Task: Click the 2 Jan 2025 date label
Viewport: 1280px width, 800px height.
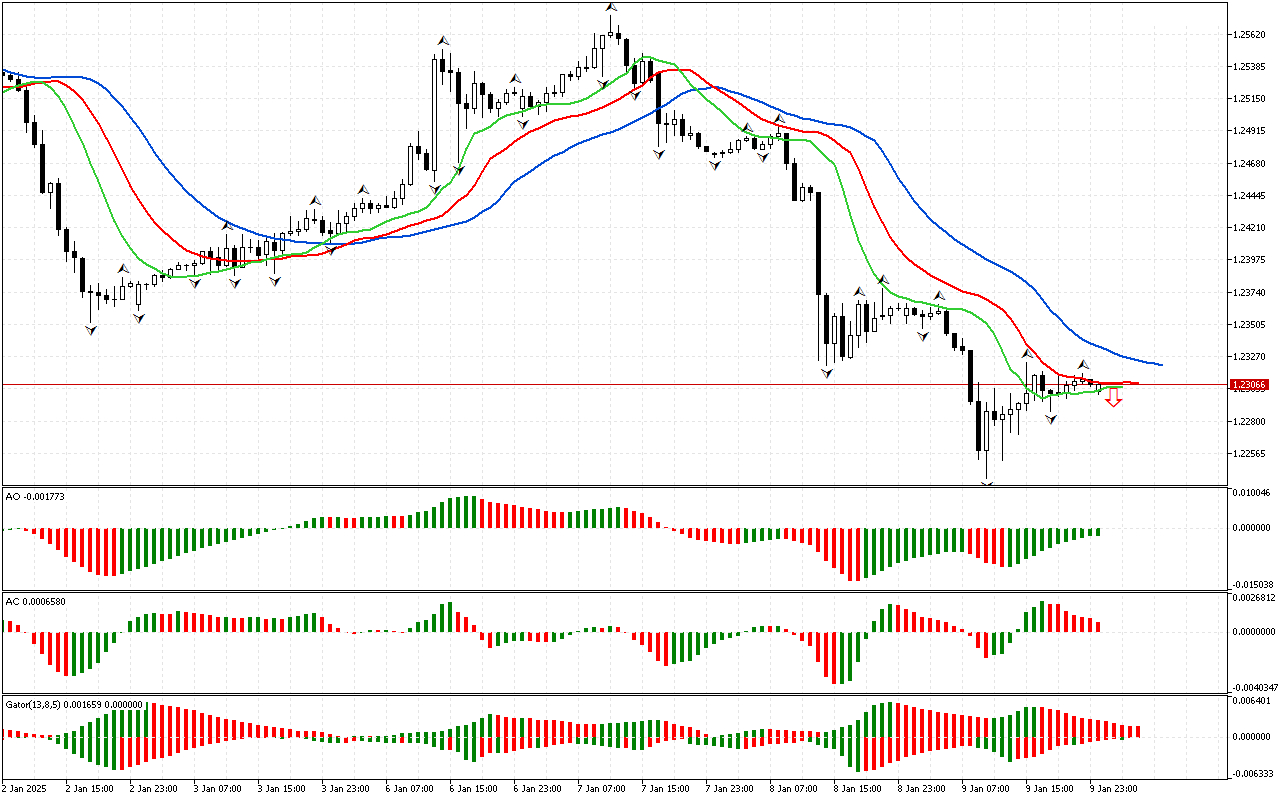Action: (x=25, y=788)
